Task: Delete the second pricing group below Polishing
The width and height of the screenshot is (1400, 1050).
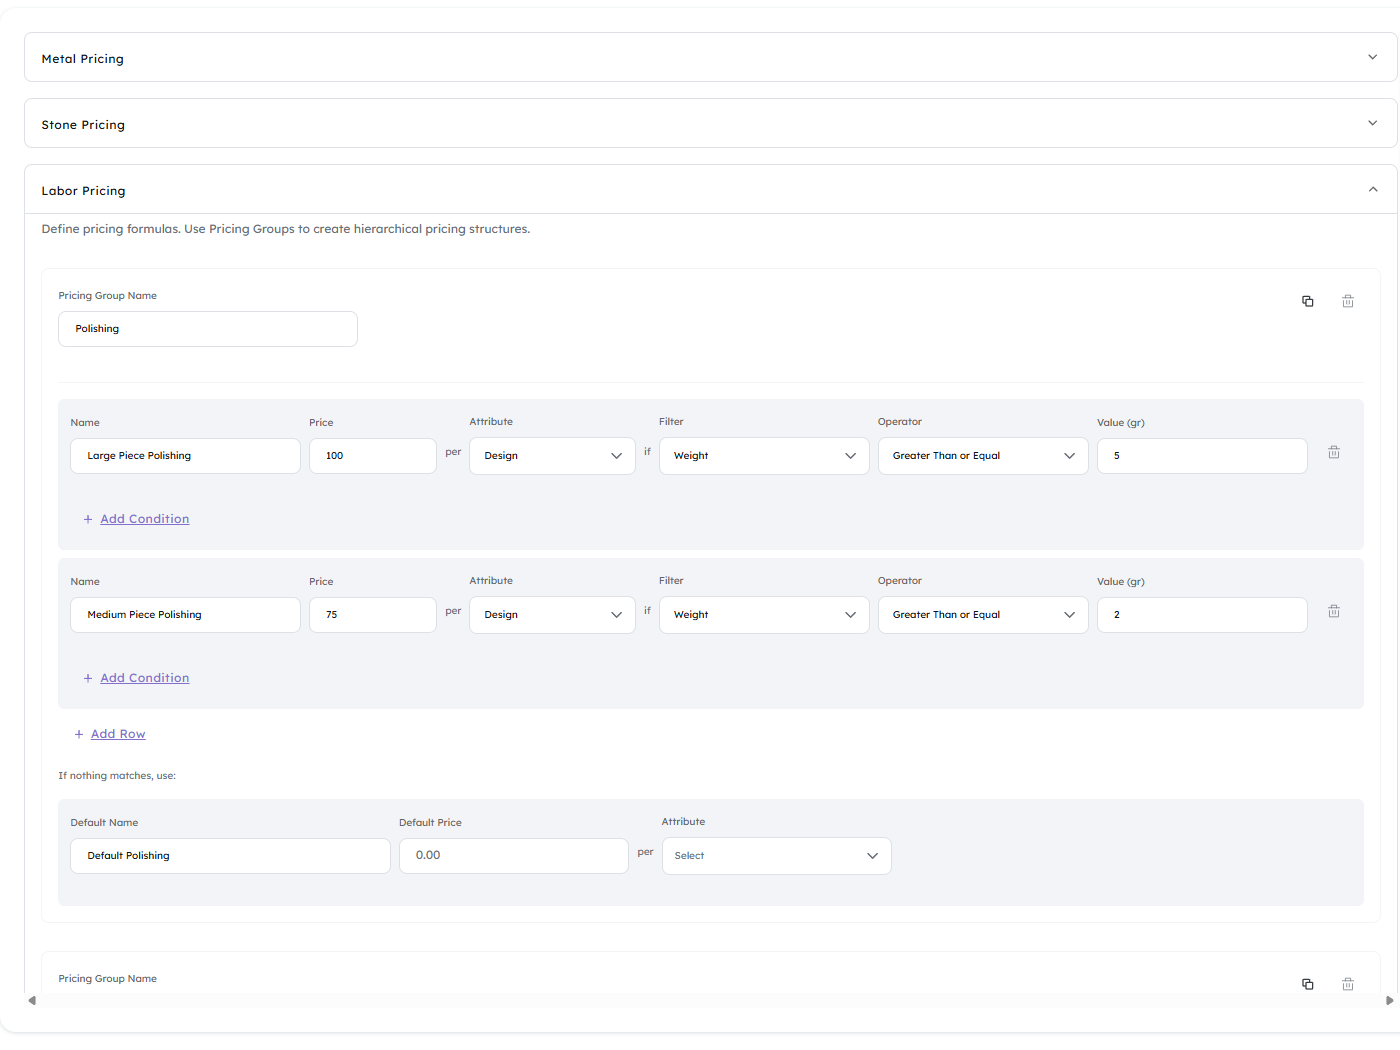Action: (1348, 984)
